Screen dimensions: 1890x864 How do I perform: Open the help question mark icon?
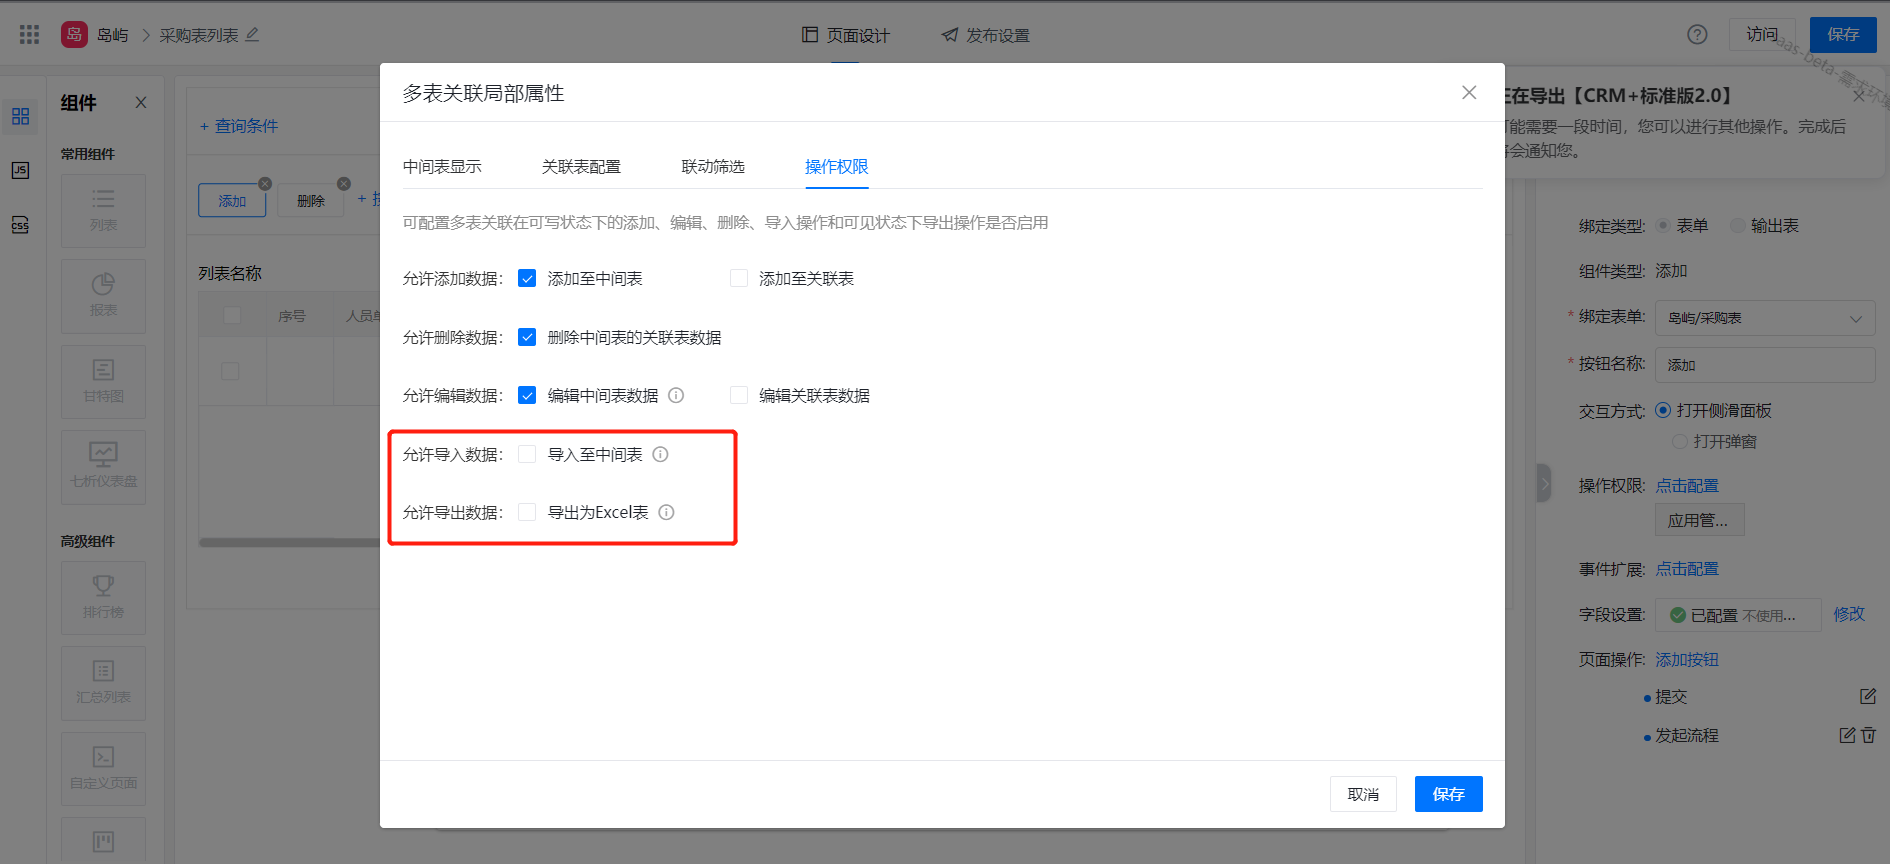1697,35
